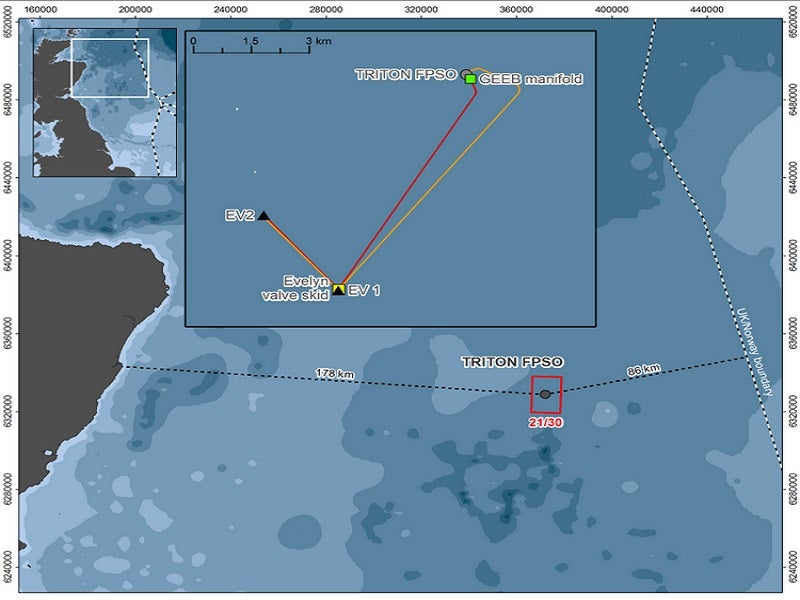This screenshot has height=600, width=800.
Task: Click the "3 km" scale bar label
Action: click(x=317, y=43)
